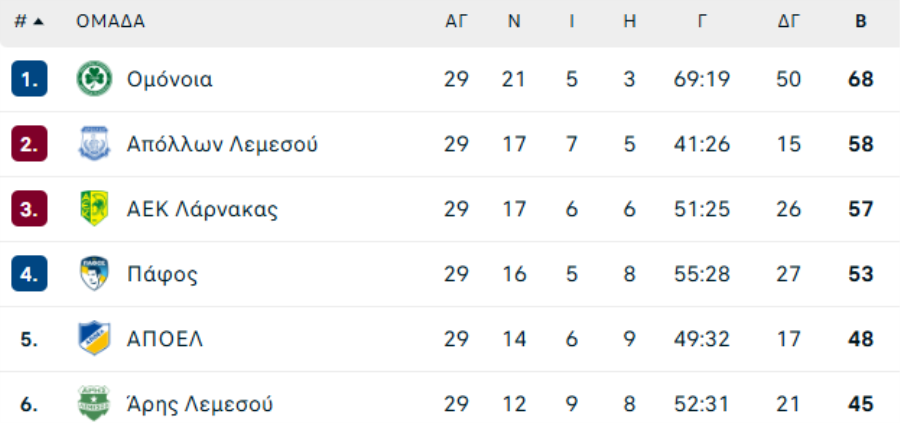The width and height of the screenshot is (900, 423).
Task: Click the Άρης Λεμεσού green crest
Action: (x=94, y=404)
